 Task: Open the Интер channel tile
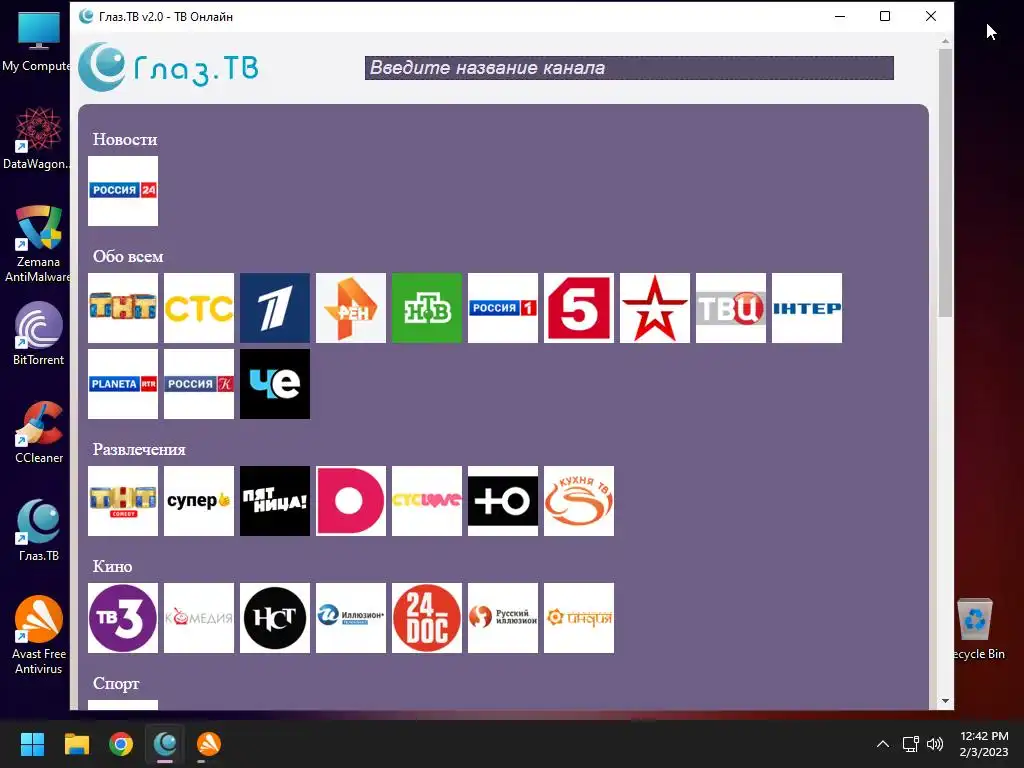pyautogui.click(x=807, y=308)
